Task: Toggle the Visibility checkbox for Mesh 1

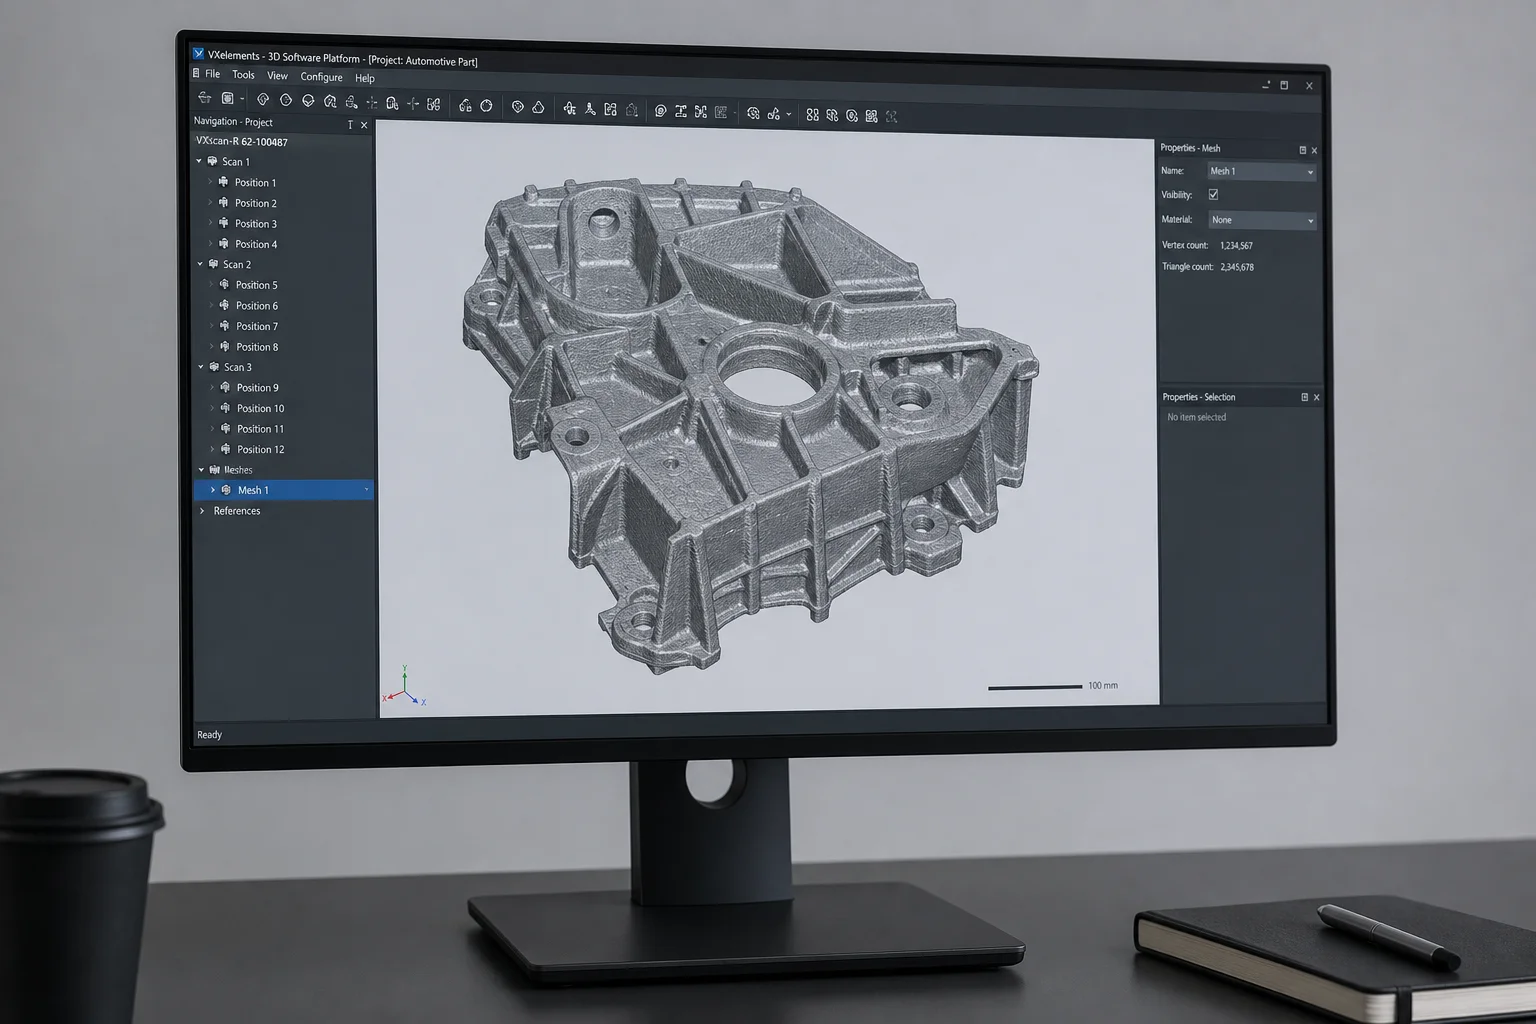Action: point(1213,195)
